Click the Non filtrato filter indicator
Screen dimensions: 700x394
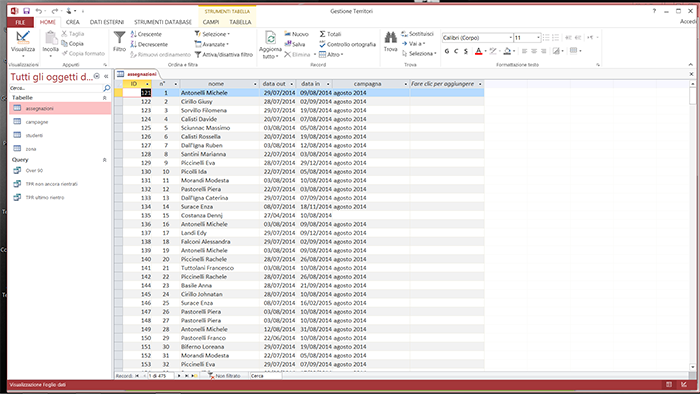coord(224,376)
